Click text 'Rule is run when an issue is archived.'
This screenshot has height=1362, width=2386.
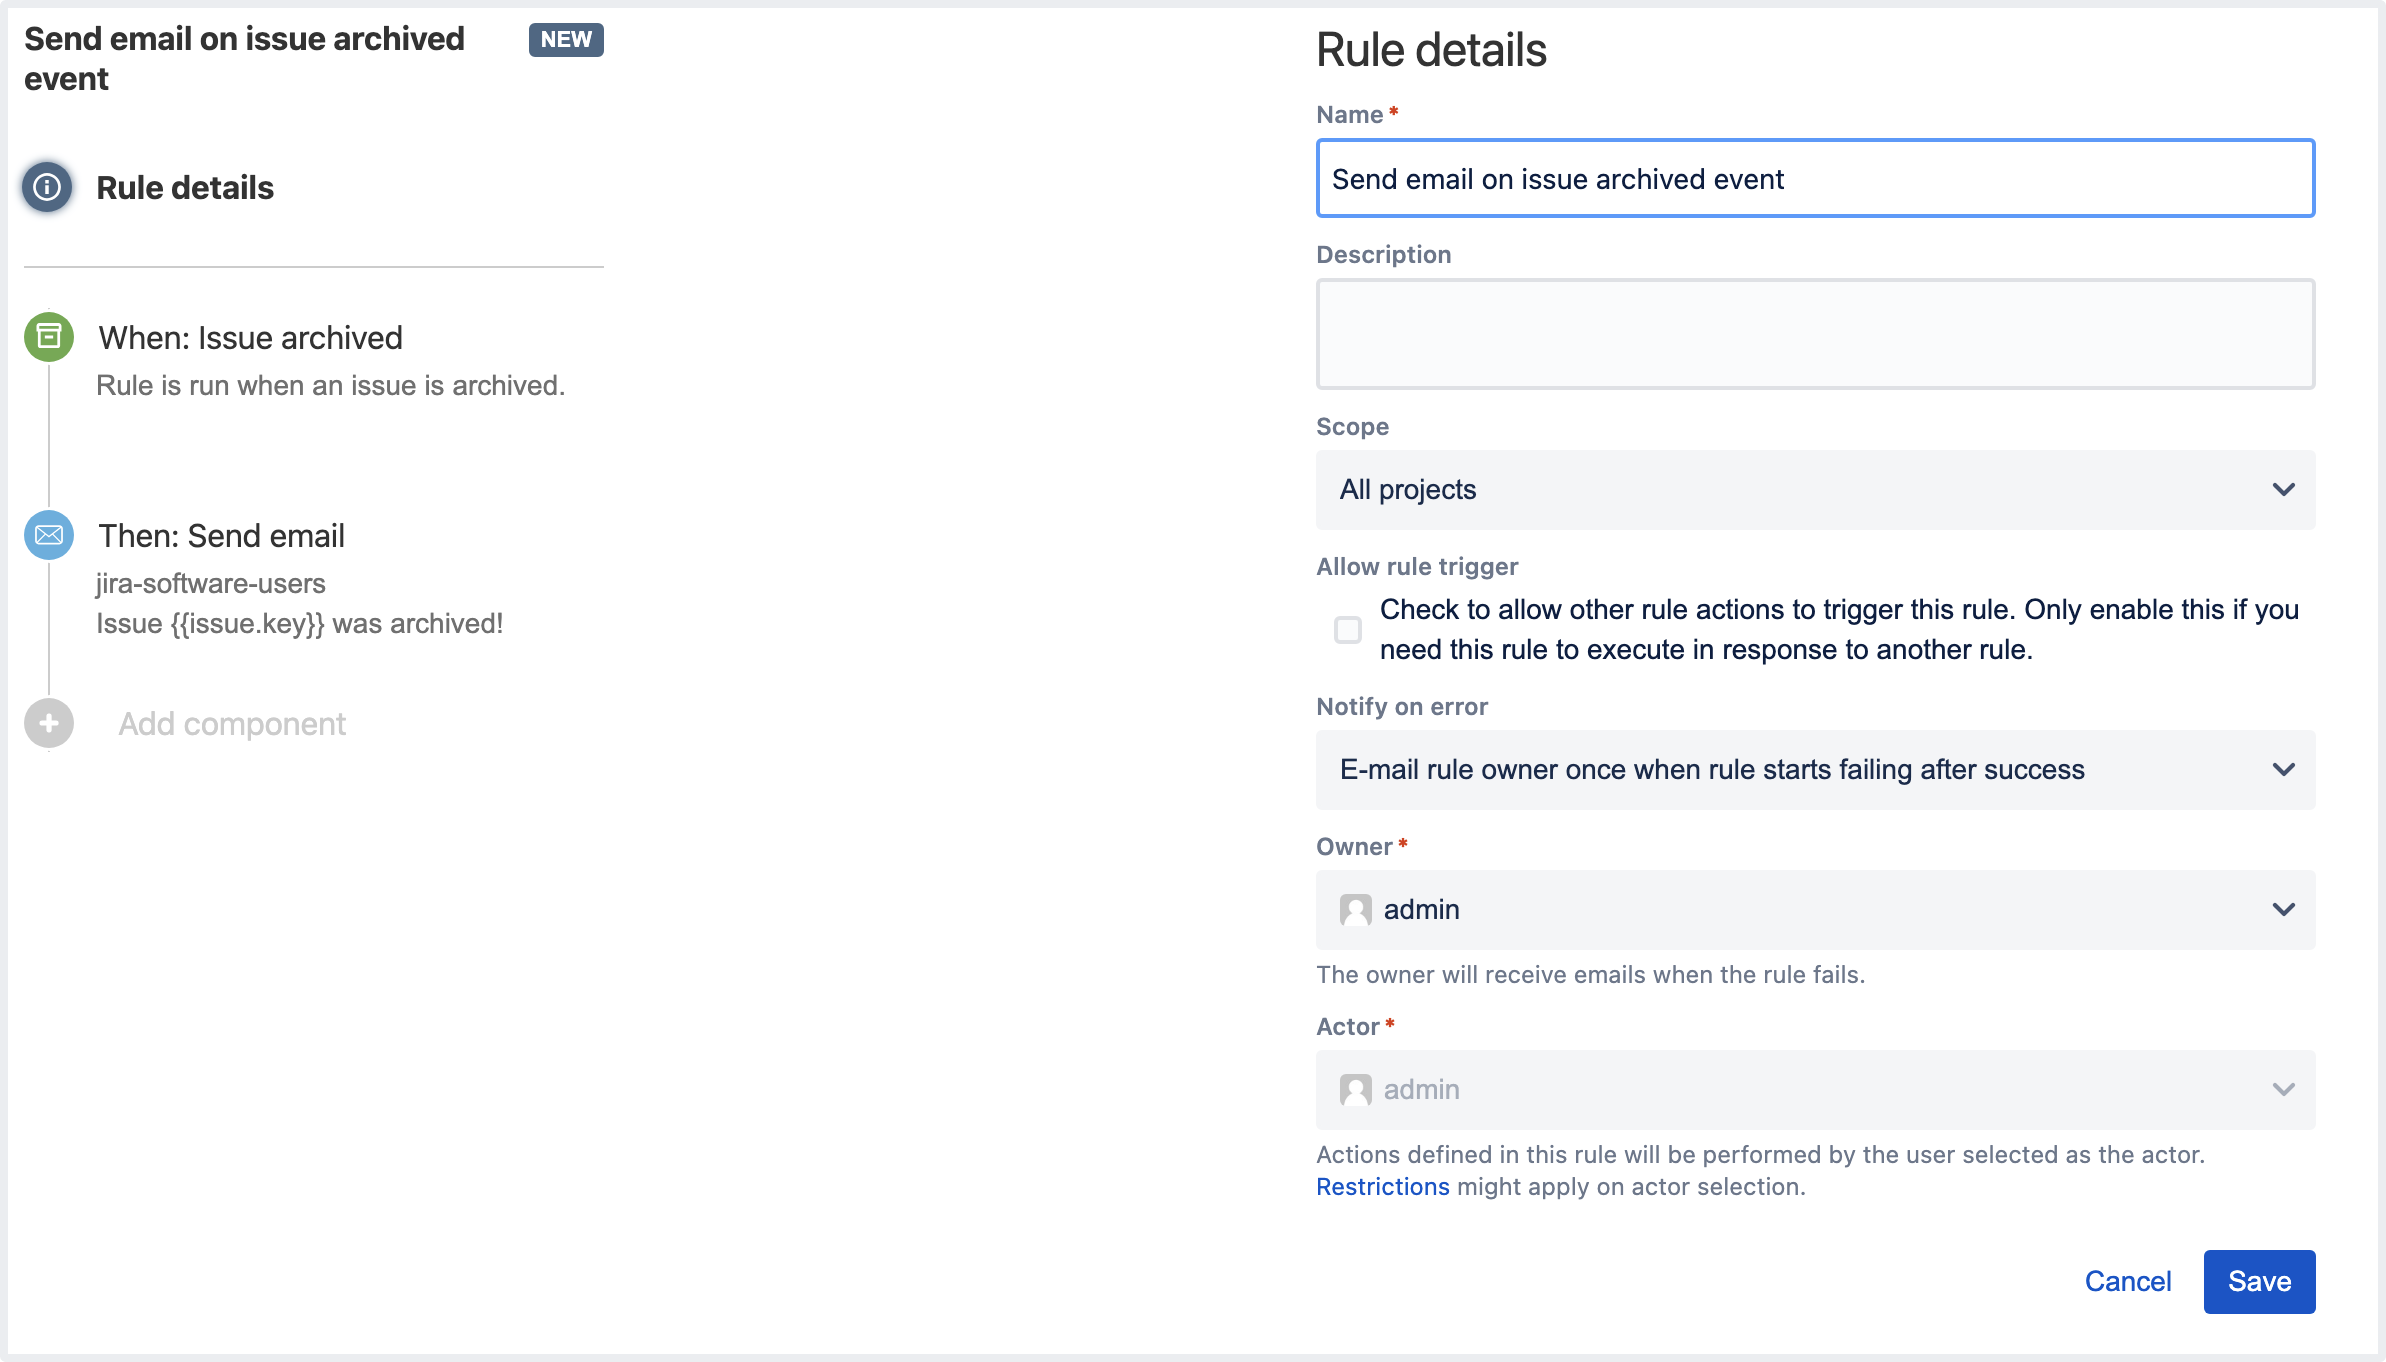(x=331, y=386)
